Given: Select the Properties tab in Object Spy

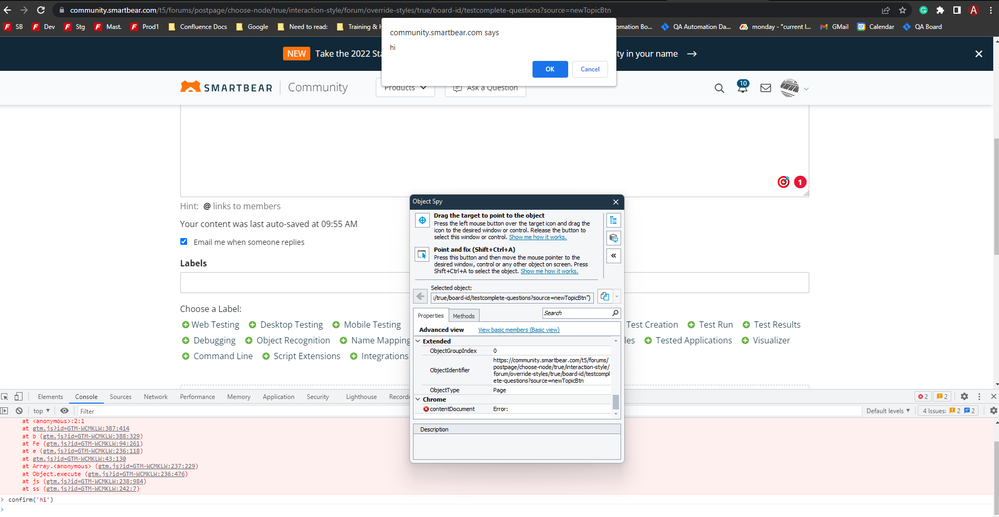Looking at the screenshot, I should [431, 316].
